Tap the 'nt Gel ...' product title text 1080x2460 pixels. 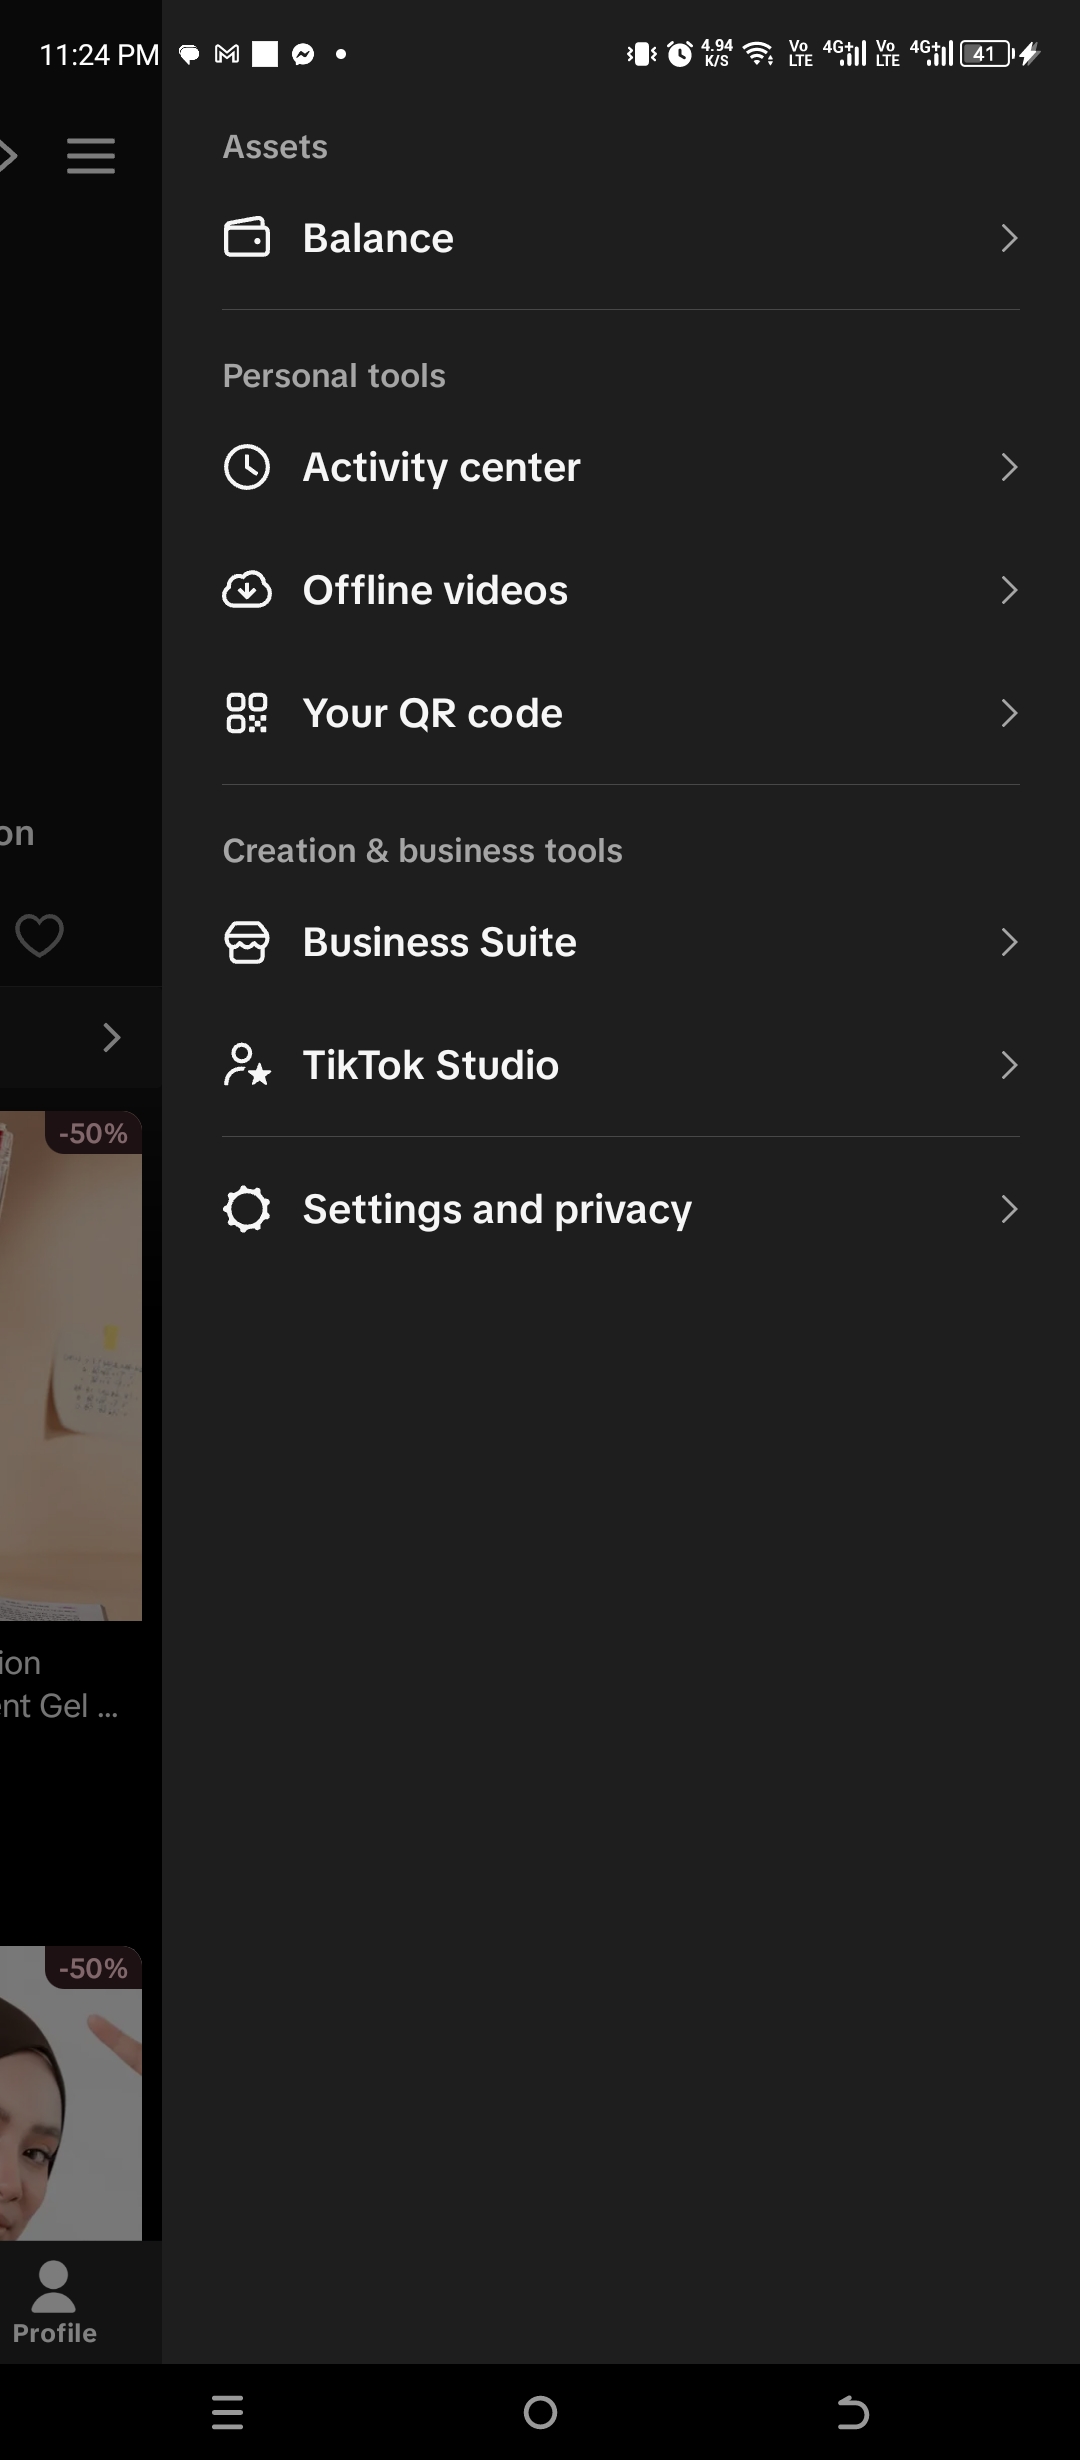coord(59,1705)
